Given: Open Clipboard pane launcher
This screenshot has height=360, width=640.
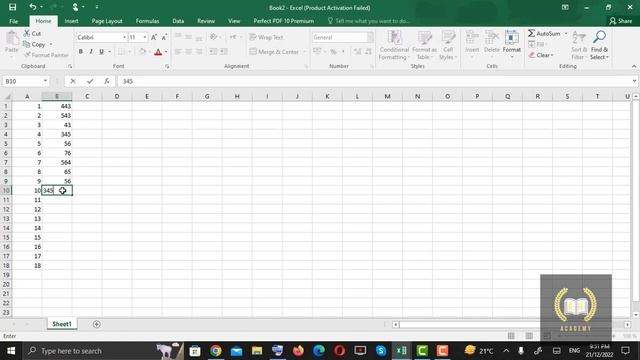Looking at the screenshot, I should tap(70, 66).
